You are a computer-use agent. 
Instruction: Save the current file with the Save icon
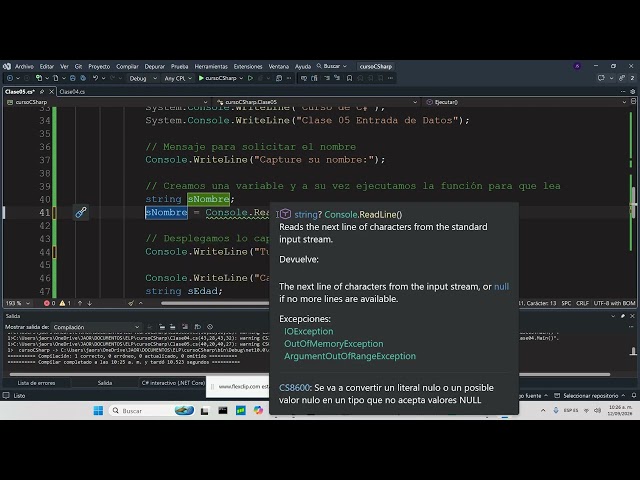[73, 78]
